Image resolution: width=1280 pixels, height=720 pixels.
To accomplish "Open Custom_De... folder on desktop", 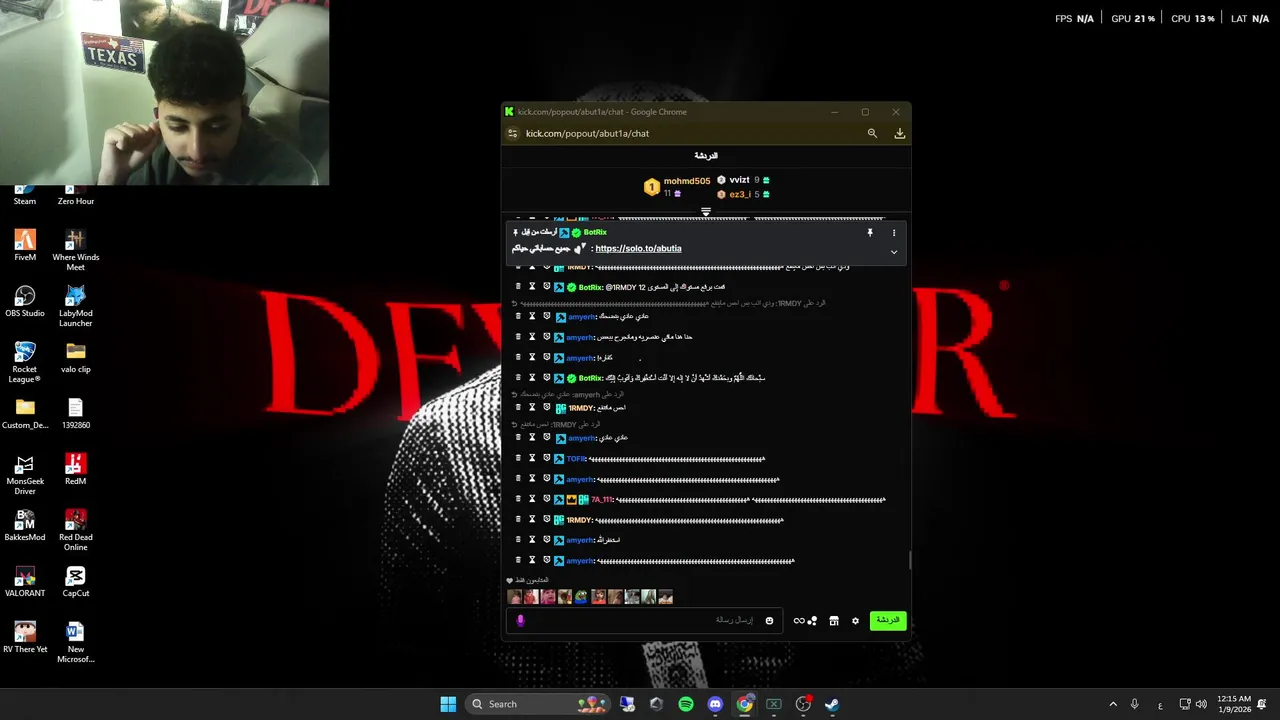I will [25, 413].
